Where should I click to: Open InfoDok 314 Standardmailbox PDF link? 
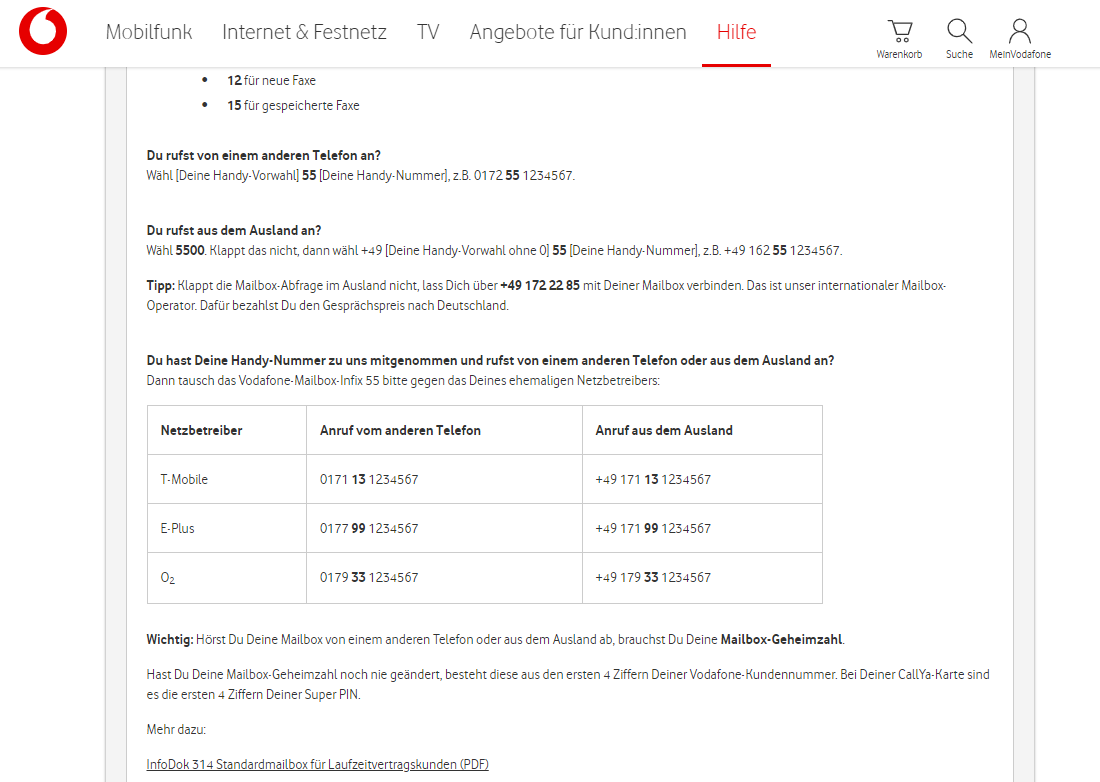[318, 764]
